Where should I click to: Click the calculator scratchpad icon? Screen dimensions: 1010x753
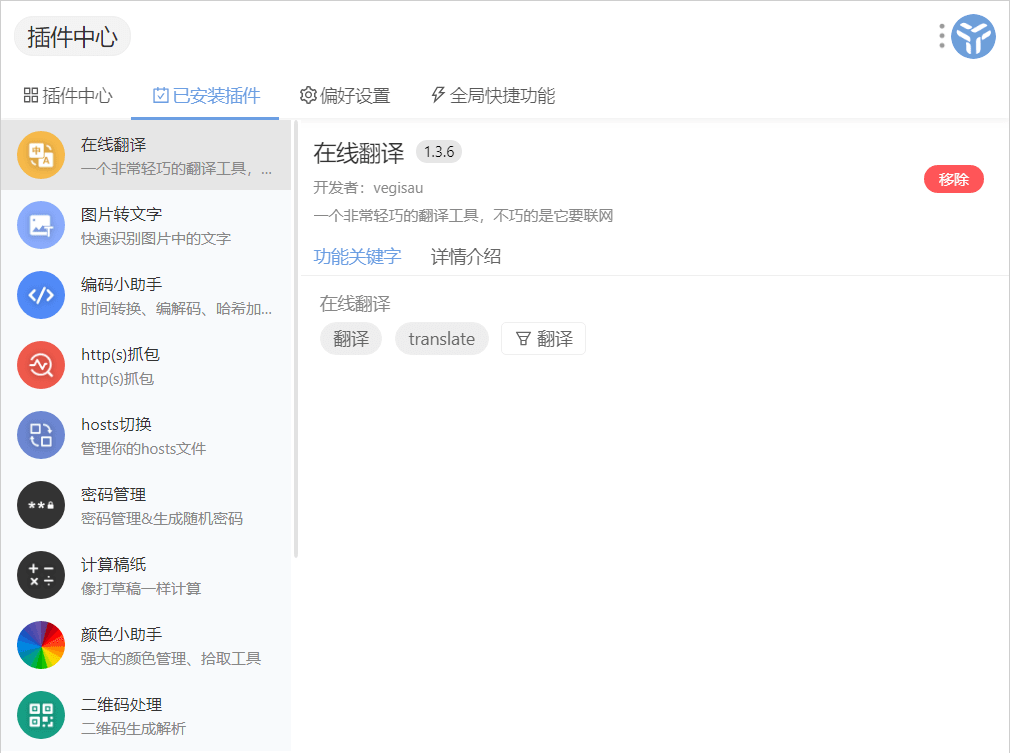coord(41,575)
